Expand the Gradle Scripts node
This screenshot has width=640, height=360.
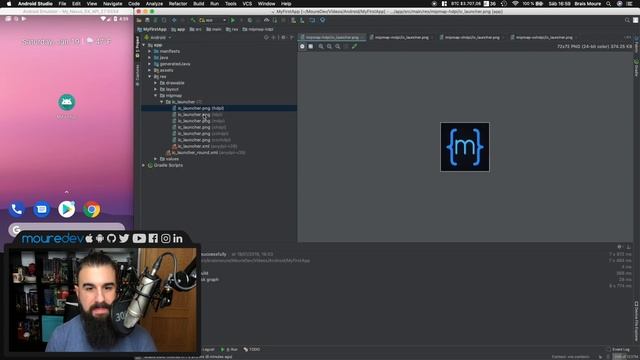[144, 165]
